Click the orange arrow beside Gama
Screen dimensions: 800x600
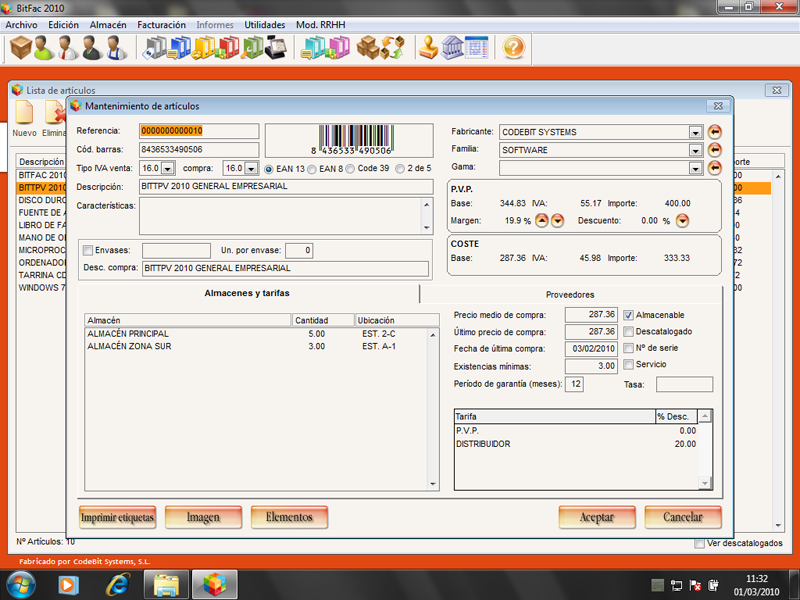pyautogui.click(x=714, y=167)
